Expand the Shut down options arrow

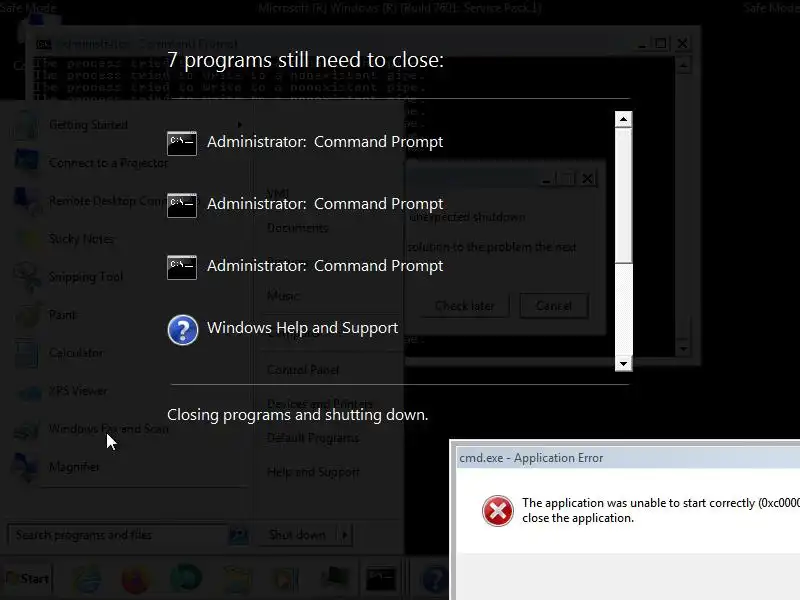click(x=345, y=535)
